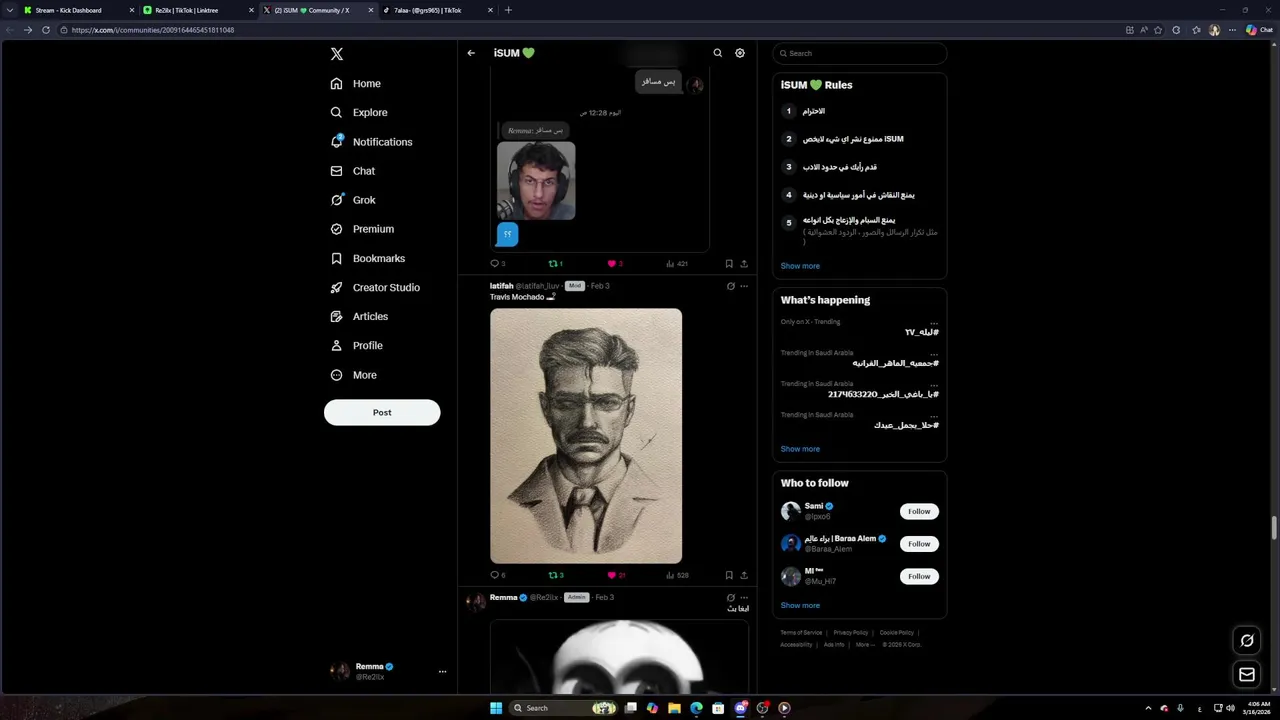The image size is (1280, 720).
Task: Follow the user @Mu_Hi7
Action: (x=919, y=576)
